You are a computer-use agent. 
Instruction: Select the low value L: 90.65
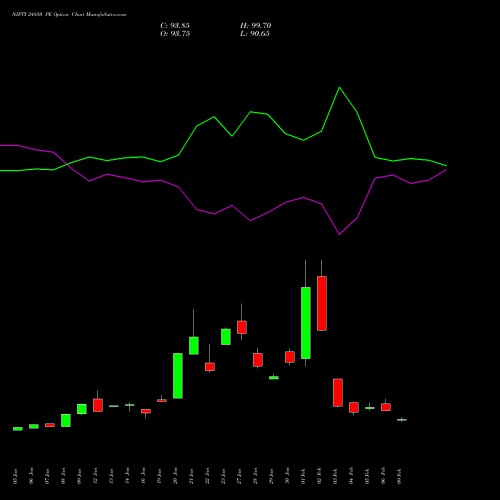pyautogui.click(x=255, y=34)
